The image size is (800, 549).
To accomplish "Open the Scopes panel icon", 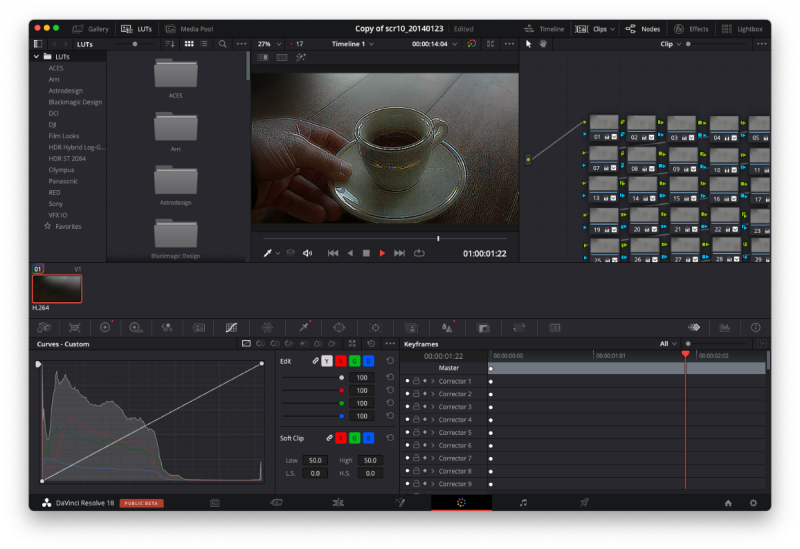I will click(726, 327).
